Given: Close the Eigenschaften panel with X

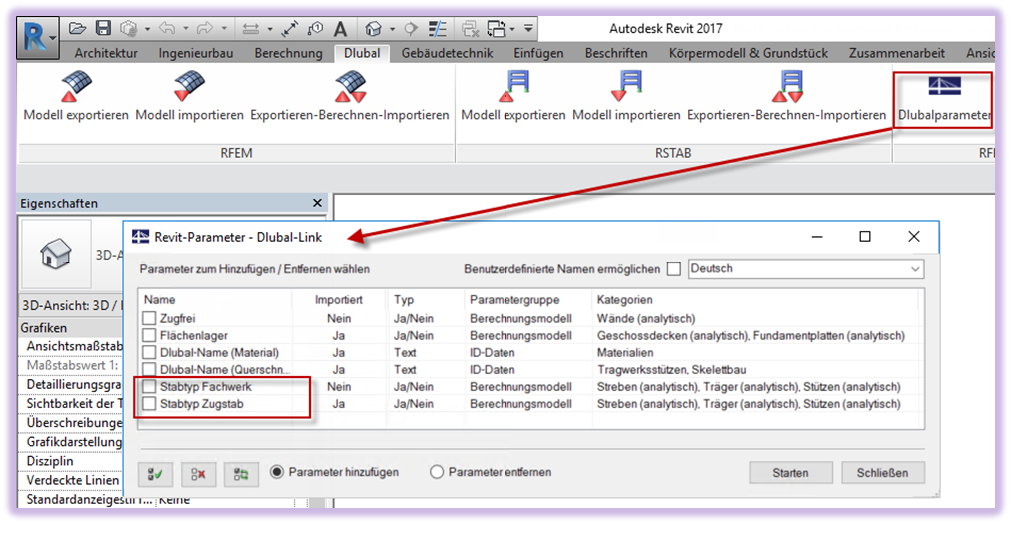Looking at the screenshot, I should [317, 203].
